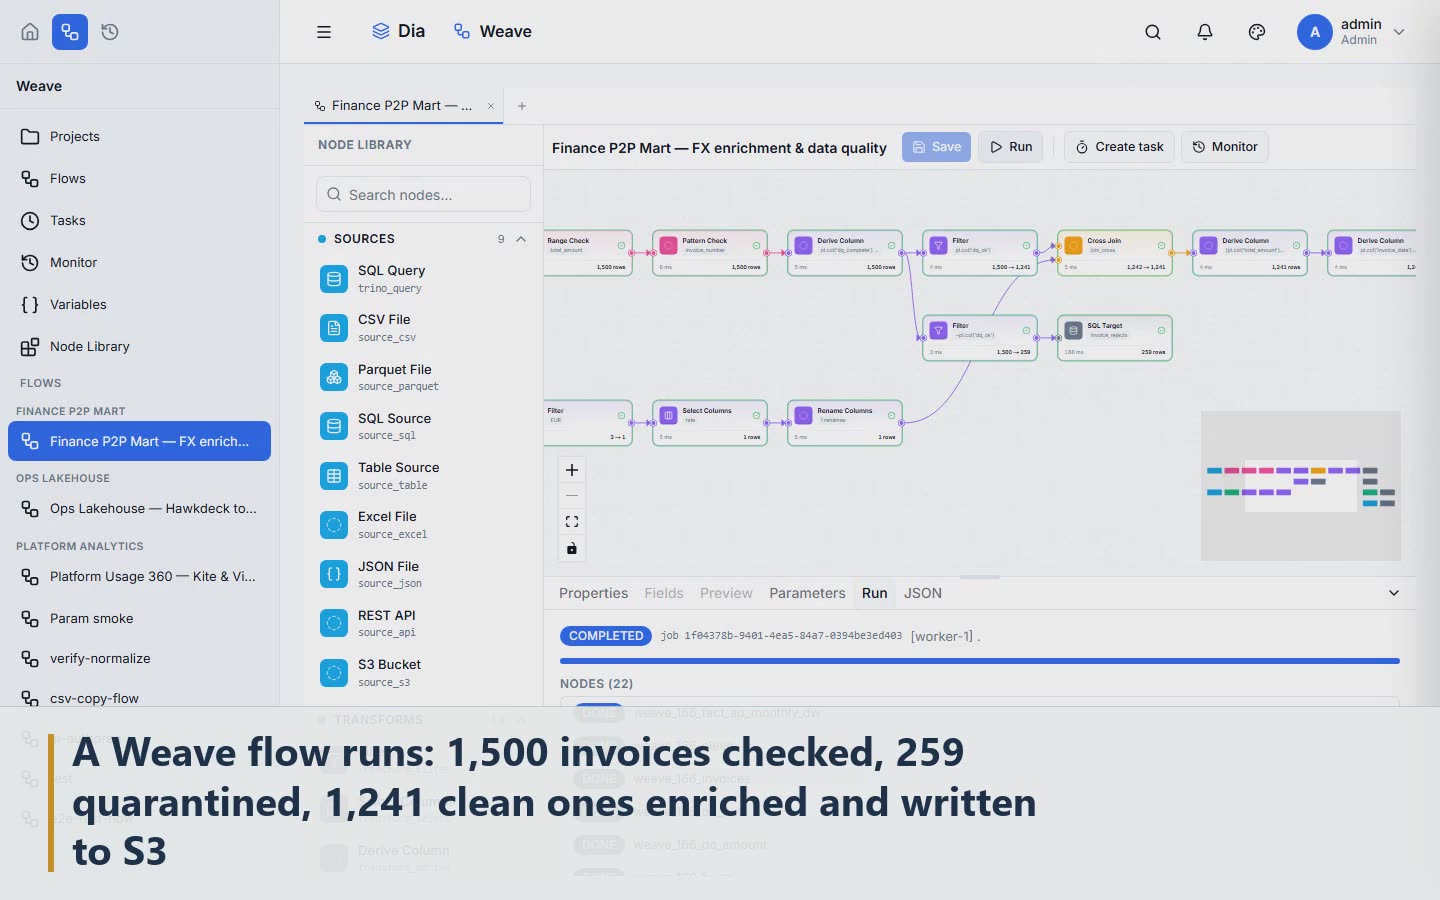
Task: Go to the home icon in top-left
Action: coord(30,32)
